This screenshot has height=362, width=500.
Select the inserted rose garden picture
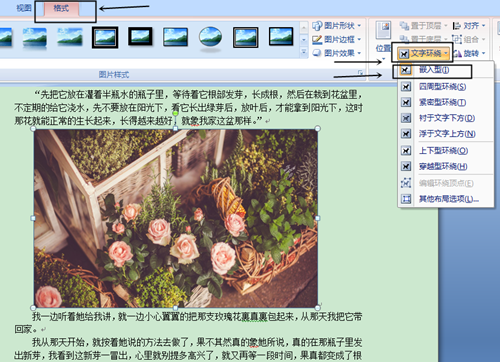coord(176,218)
